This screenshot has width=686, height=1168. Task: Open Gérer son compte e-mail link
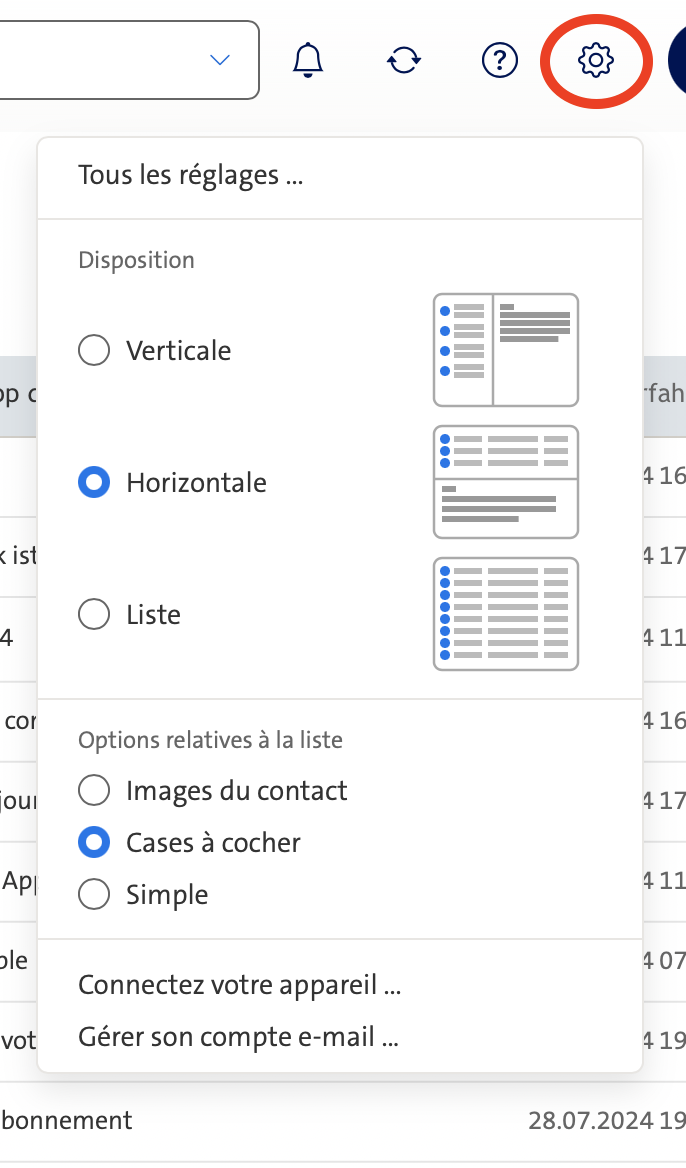tap(237, 1036)
